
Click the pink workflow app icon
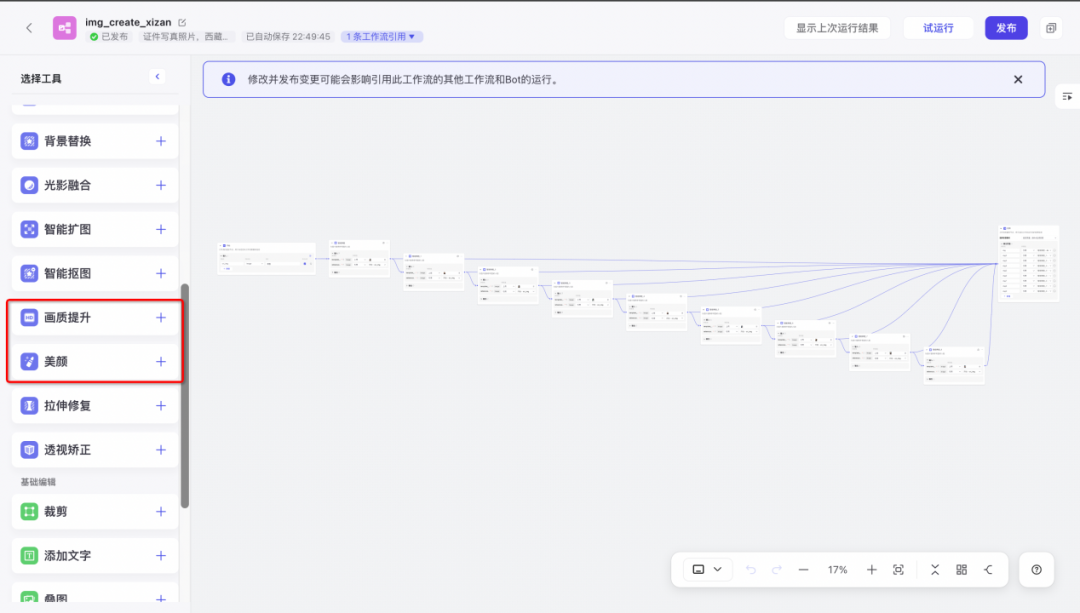65,28
